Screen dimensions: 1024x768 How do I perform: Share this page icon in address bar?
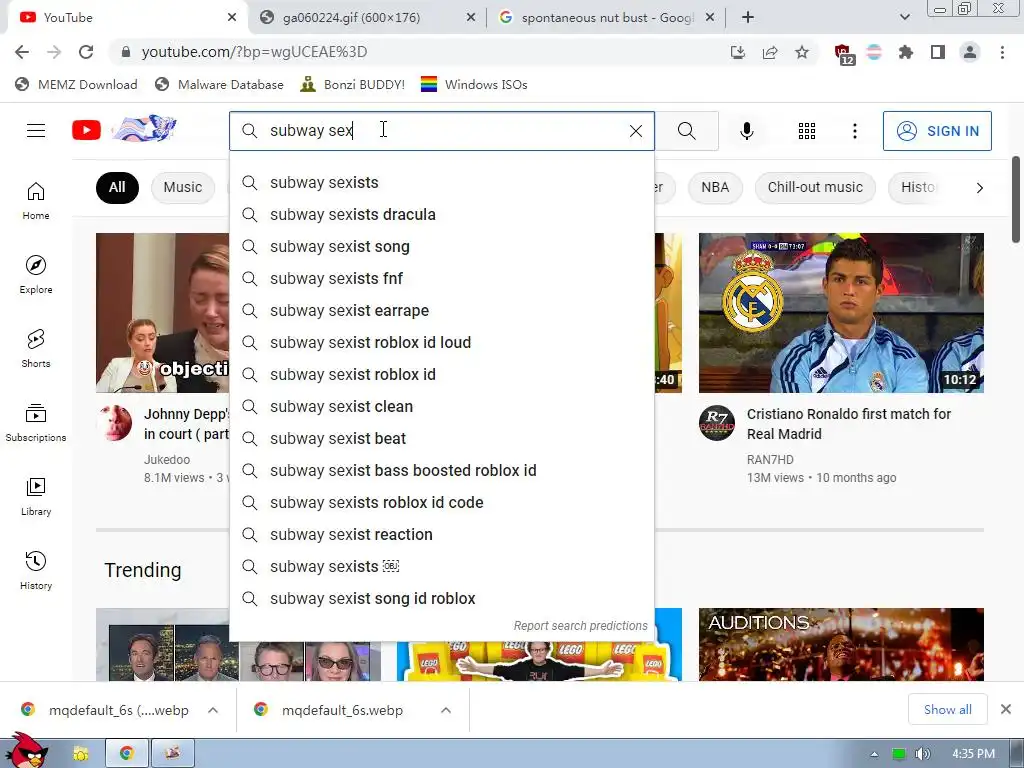769,52
